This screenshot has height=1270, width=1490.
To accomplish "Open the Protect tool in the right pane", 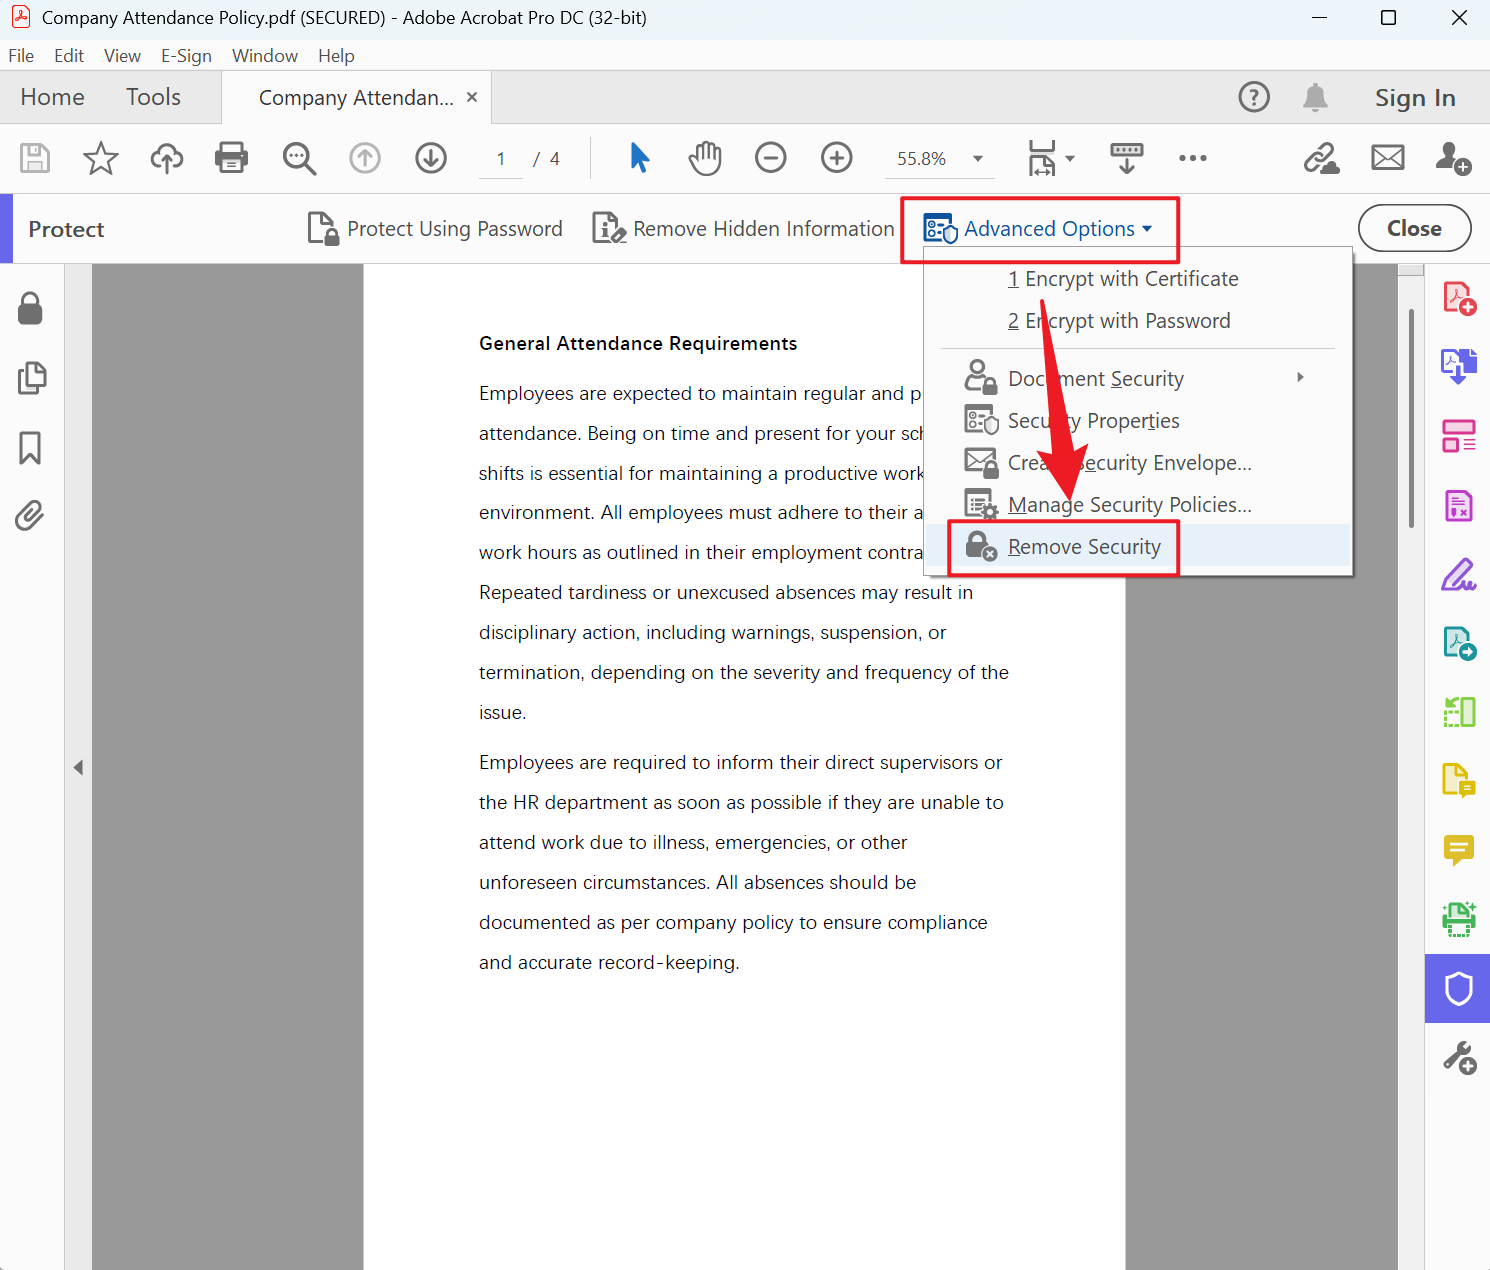I will 1457,989.
